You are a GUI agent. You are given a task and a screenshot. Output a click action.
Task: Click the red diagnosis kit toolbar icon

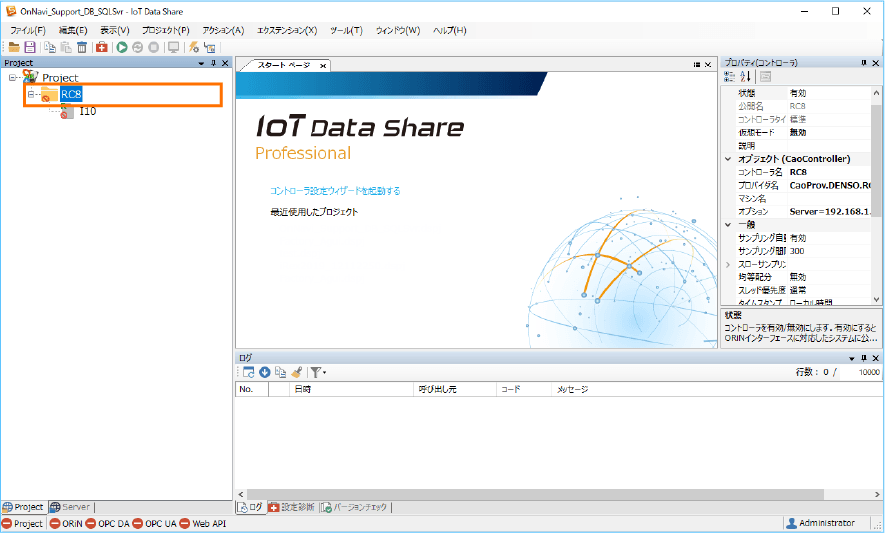102,47
